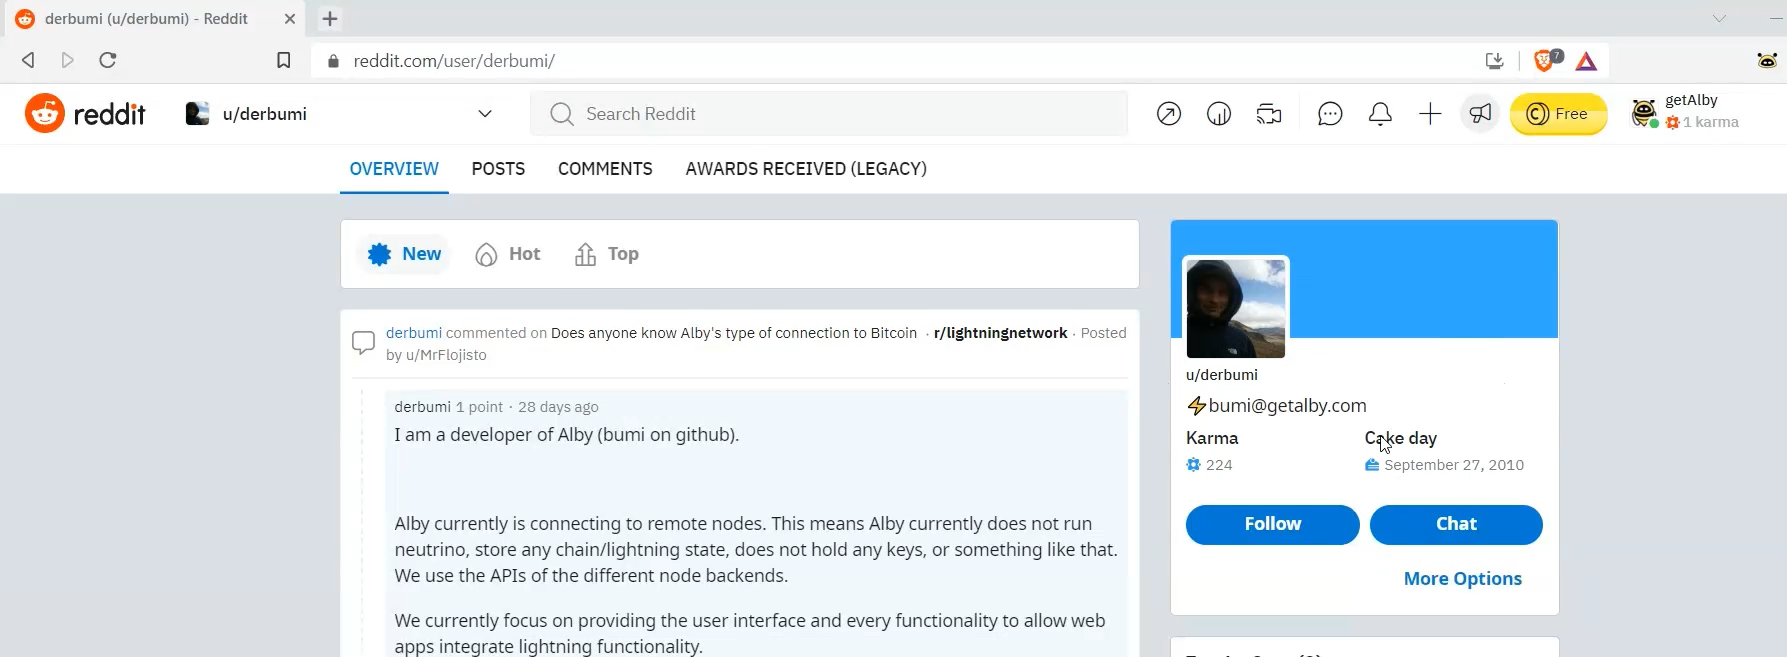Open the Alby bee extension icon

[1767, 61]
